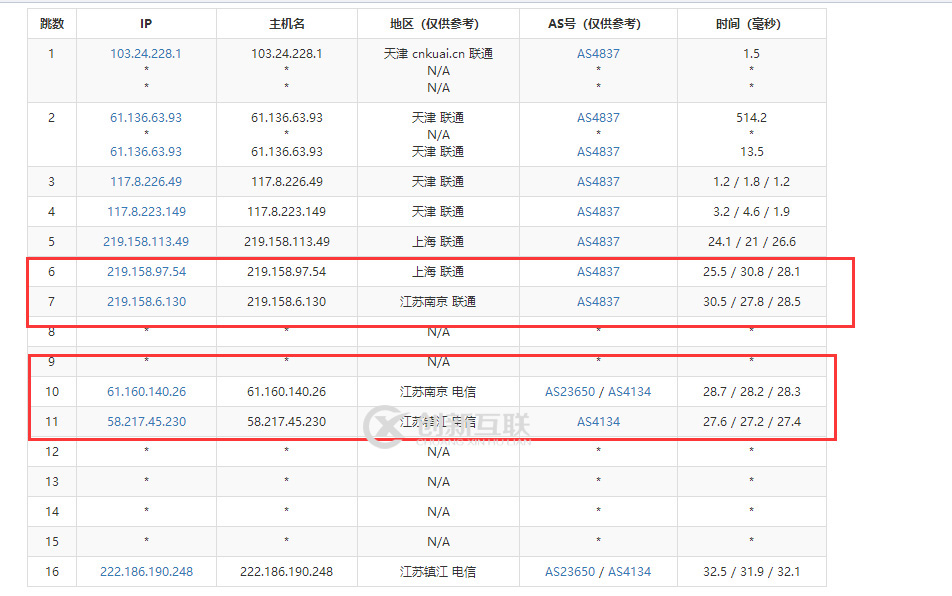
Task: Open IP link 58.217.45.230
Action: pyautogui.click(x=146, y=421)
